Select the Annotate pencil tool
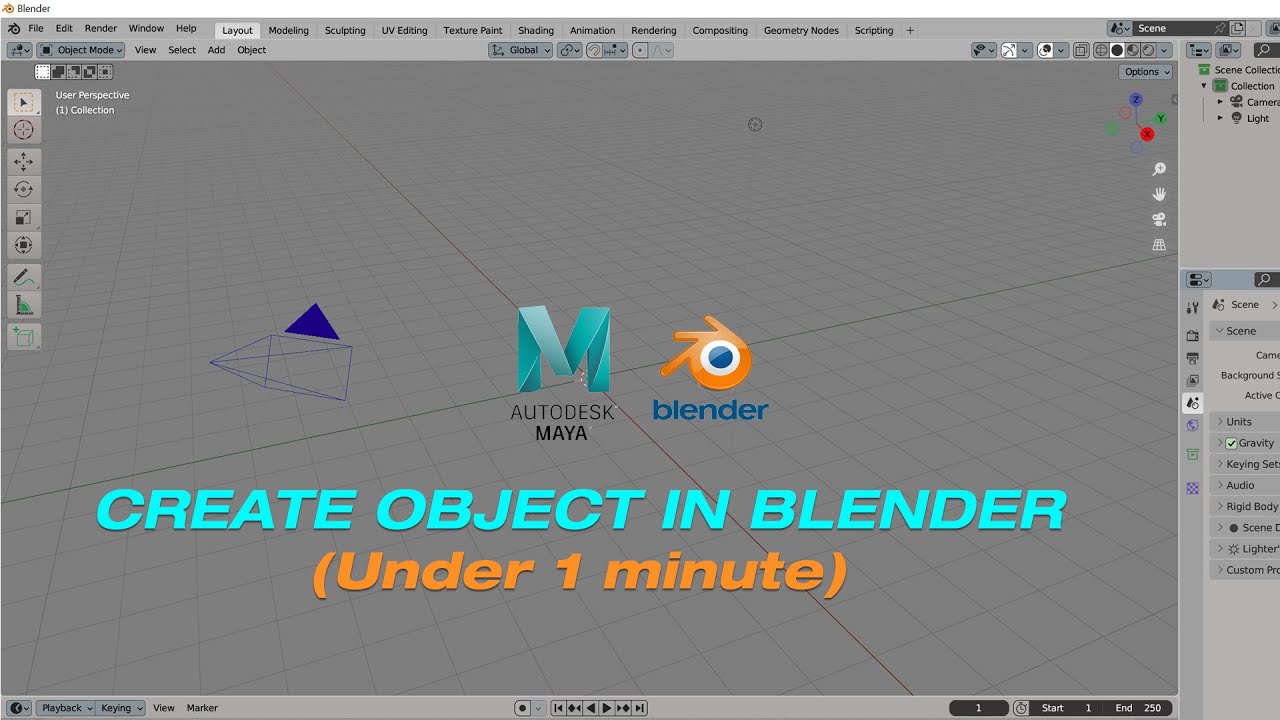The height and width of the screenshot is (720, 1280). 24,277
